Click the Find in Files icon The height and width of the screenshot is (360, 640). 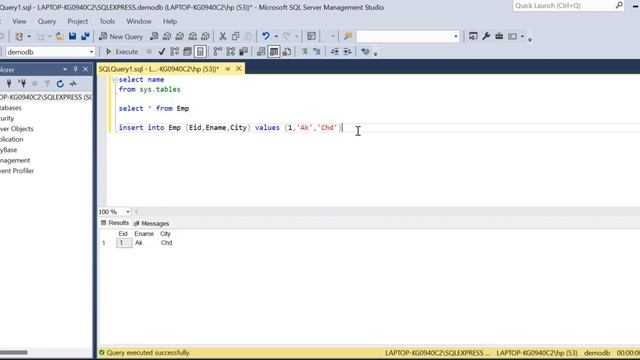click(x=348, y=36)
